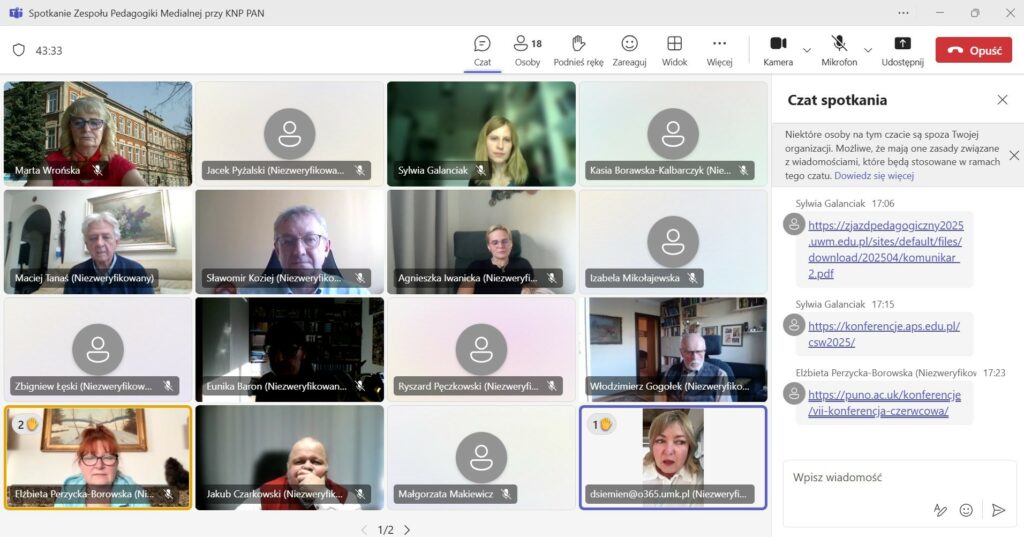Image resolution: width=1024 pixels, height=537 pixels.
Task: Open Zareaguj reactions menu
Action: pyautogui.click(x=630, y=51)
